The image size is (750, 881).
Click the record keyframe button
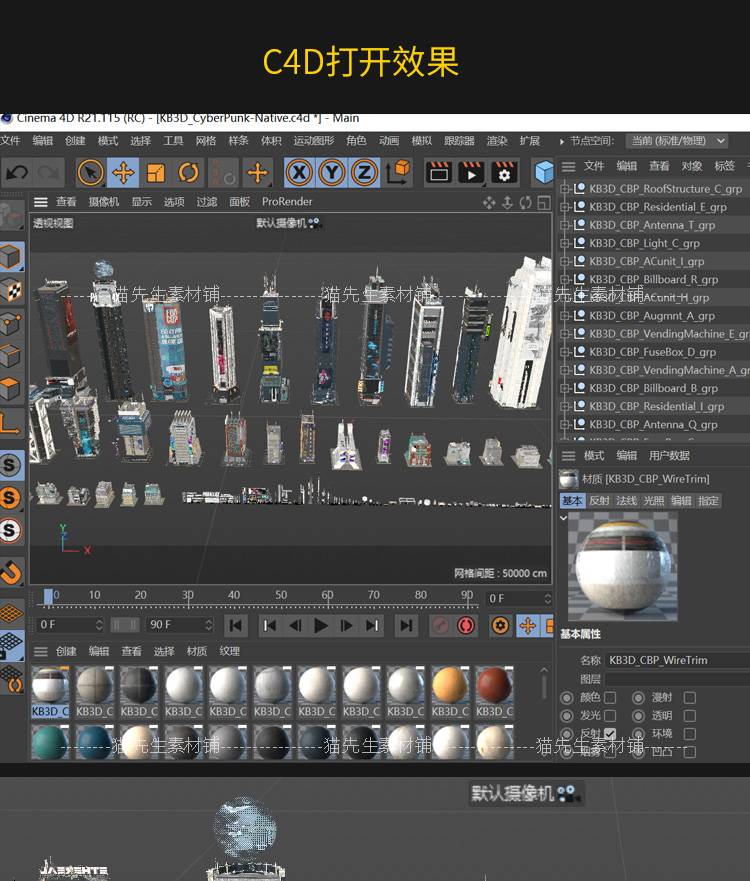(x=440, y=625)
